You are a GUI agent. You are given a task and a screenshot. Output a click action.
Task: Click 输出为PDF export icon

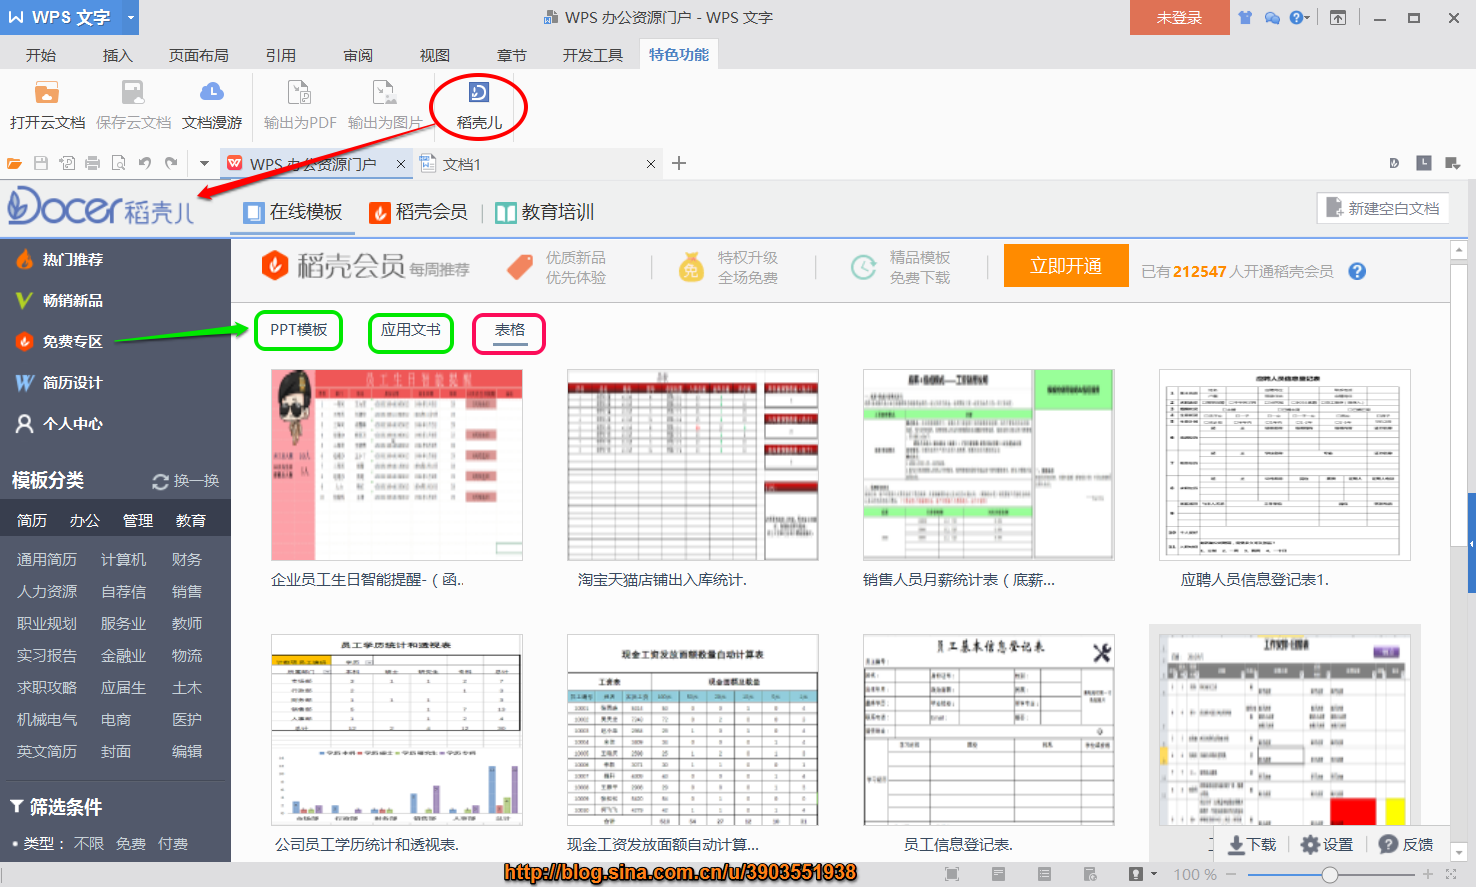299,93
